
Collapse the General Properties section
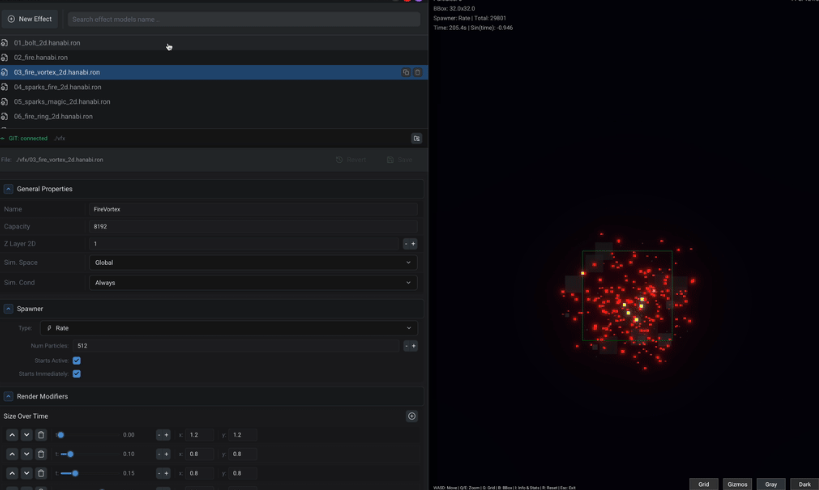(x=8, y=189)
